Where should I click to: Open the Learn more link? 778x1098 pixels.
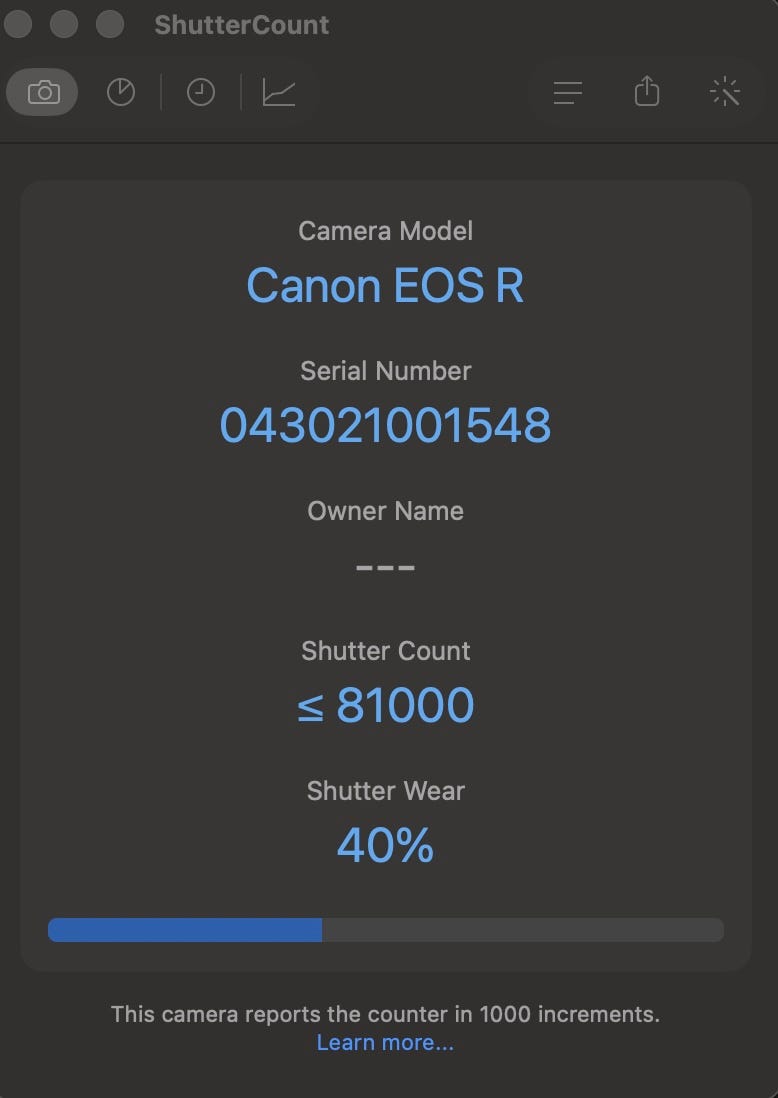point(385,1042)
